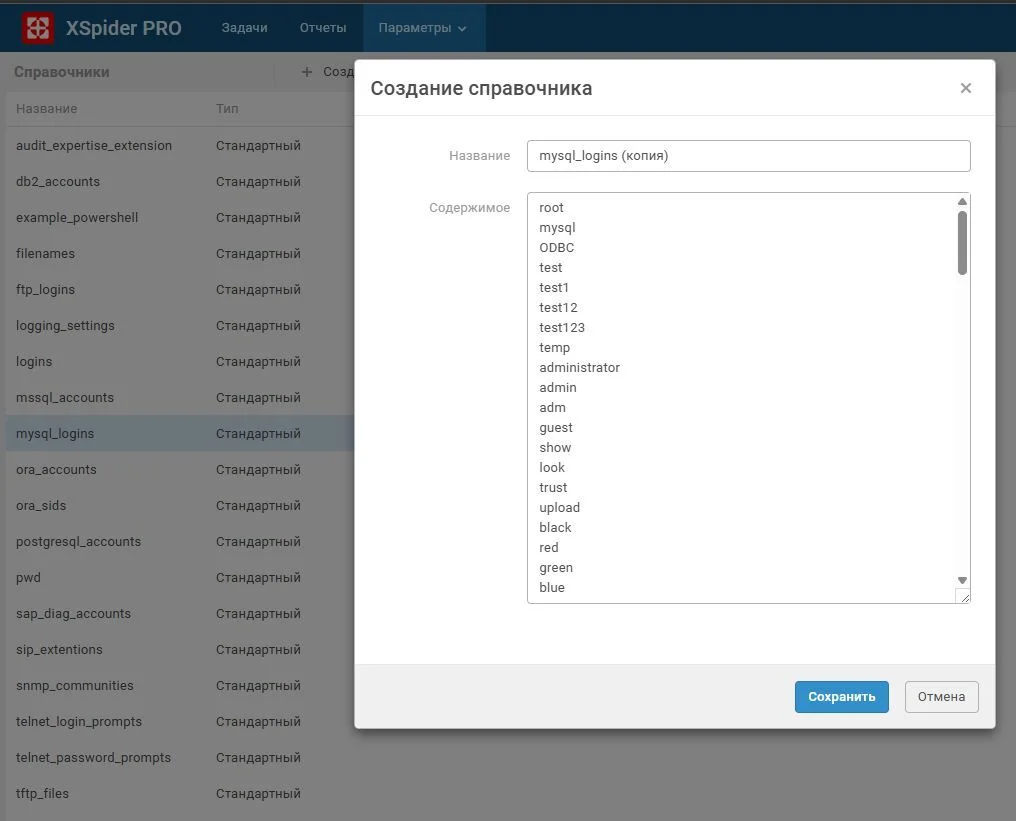Select the telnet_password_prompts row

coord(180,757)
